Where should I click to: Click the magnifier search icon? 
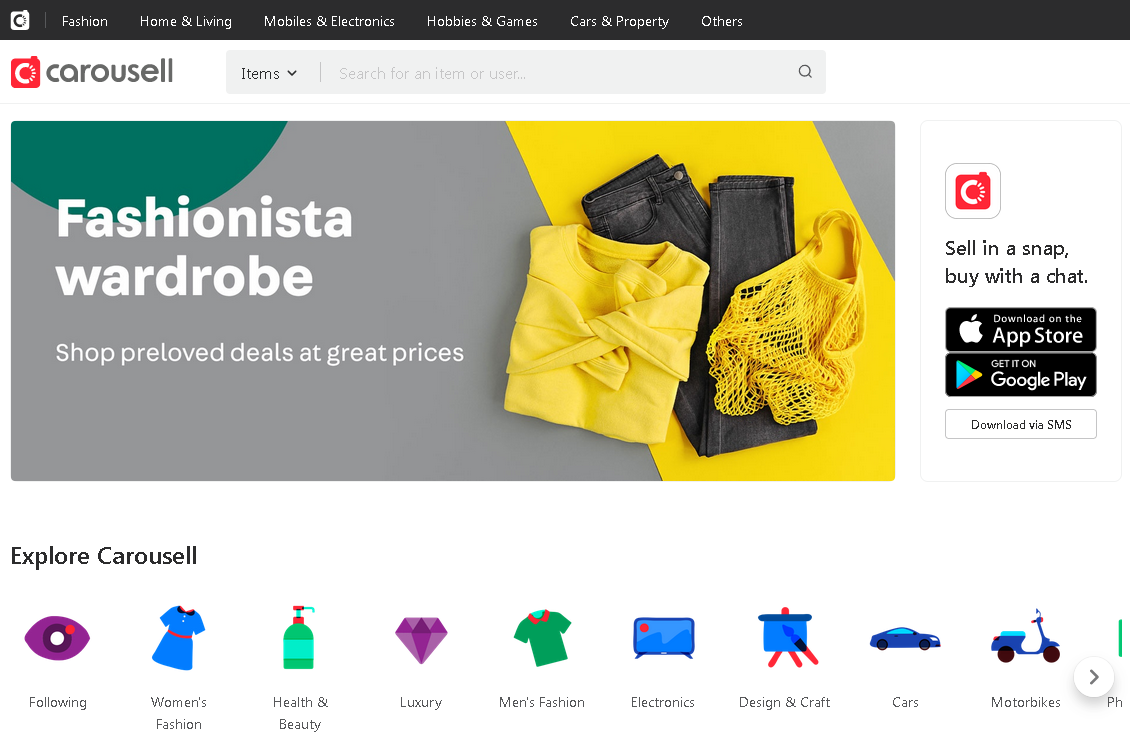[x=805, y=71]
